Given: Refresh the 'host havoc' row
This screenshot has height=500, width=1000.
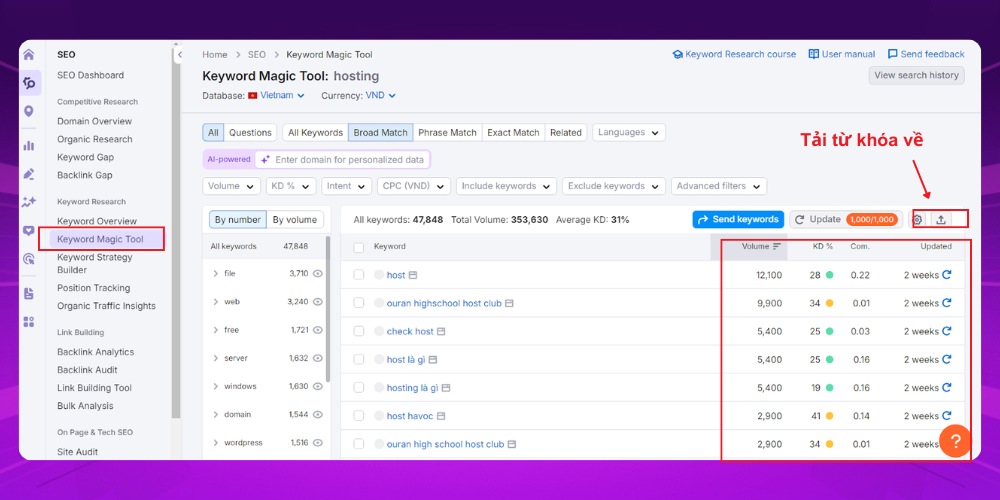Looking at the screenshot, I should point(946,416).
